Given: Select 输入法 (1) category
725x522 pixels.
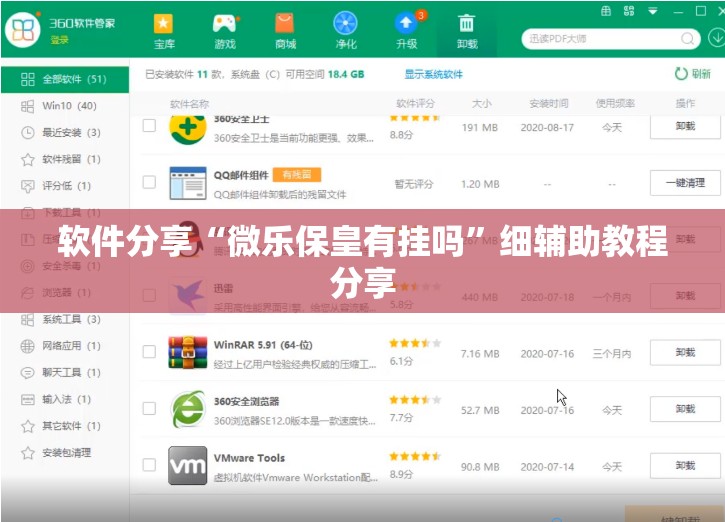Looking at the screenshot, I should pyautogui.click(x=65, y=399).
